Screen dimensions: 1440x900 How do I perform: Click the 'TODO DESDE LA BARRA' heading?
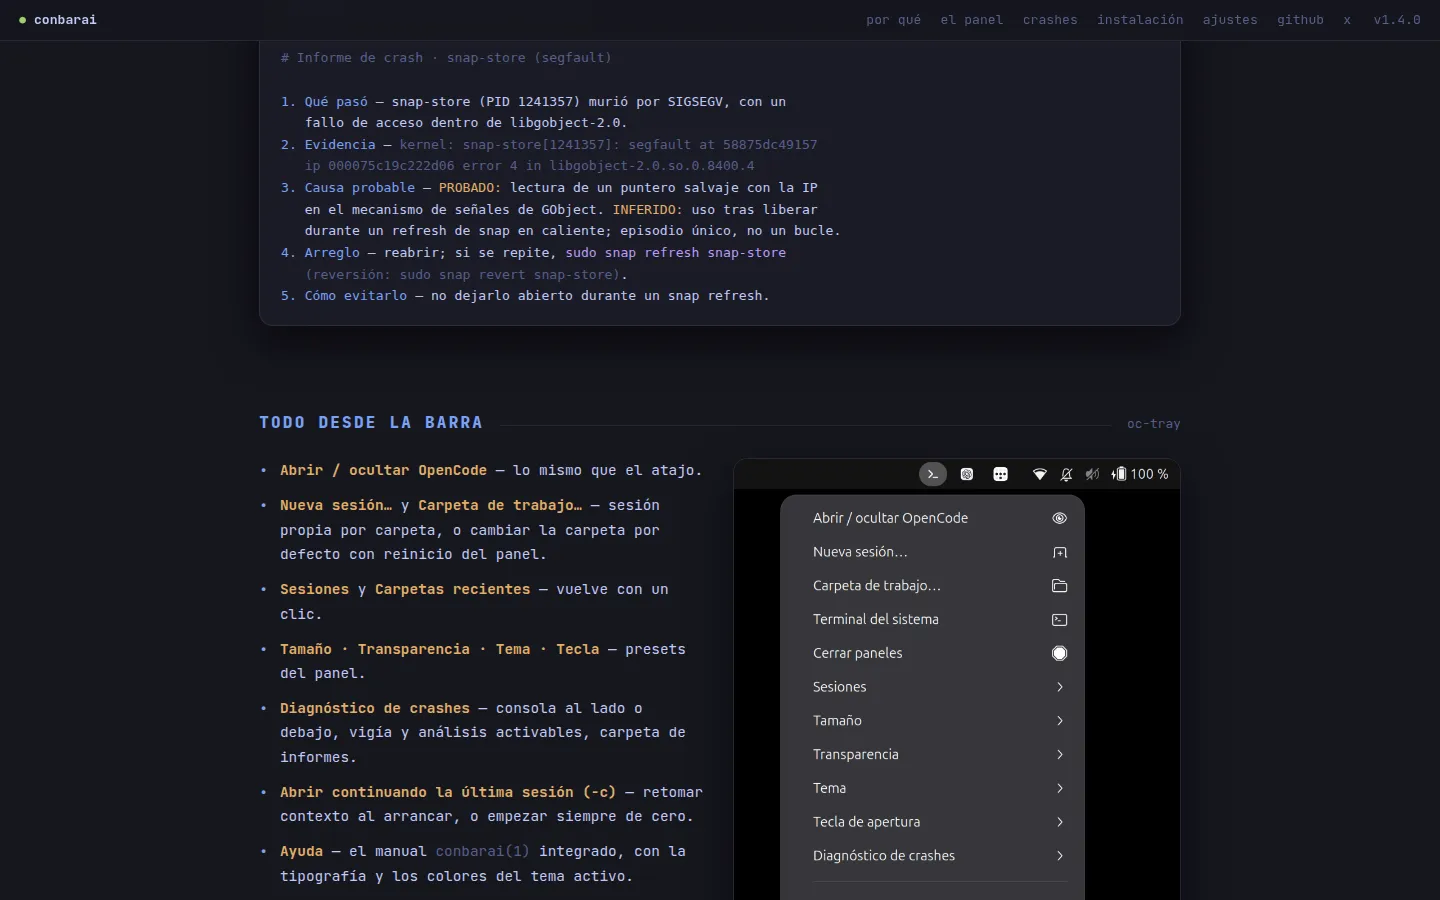(371, 423)
